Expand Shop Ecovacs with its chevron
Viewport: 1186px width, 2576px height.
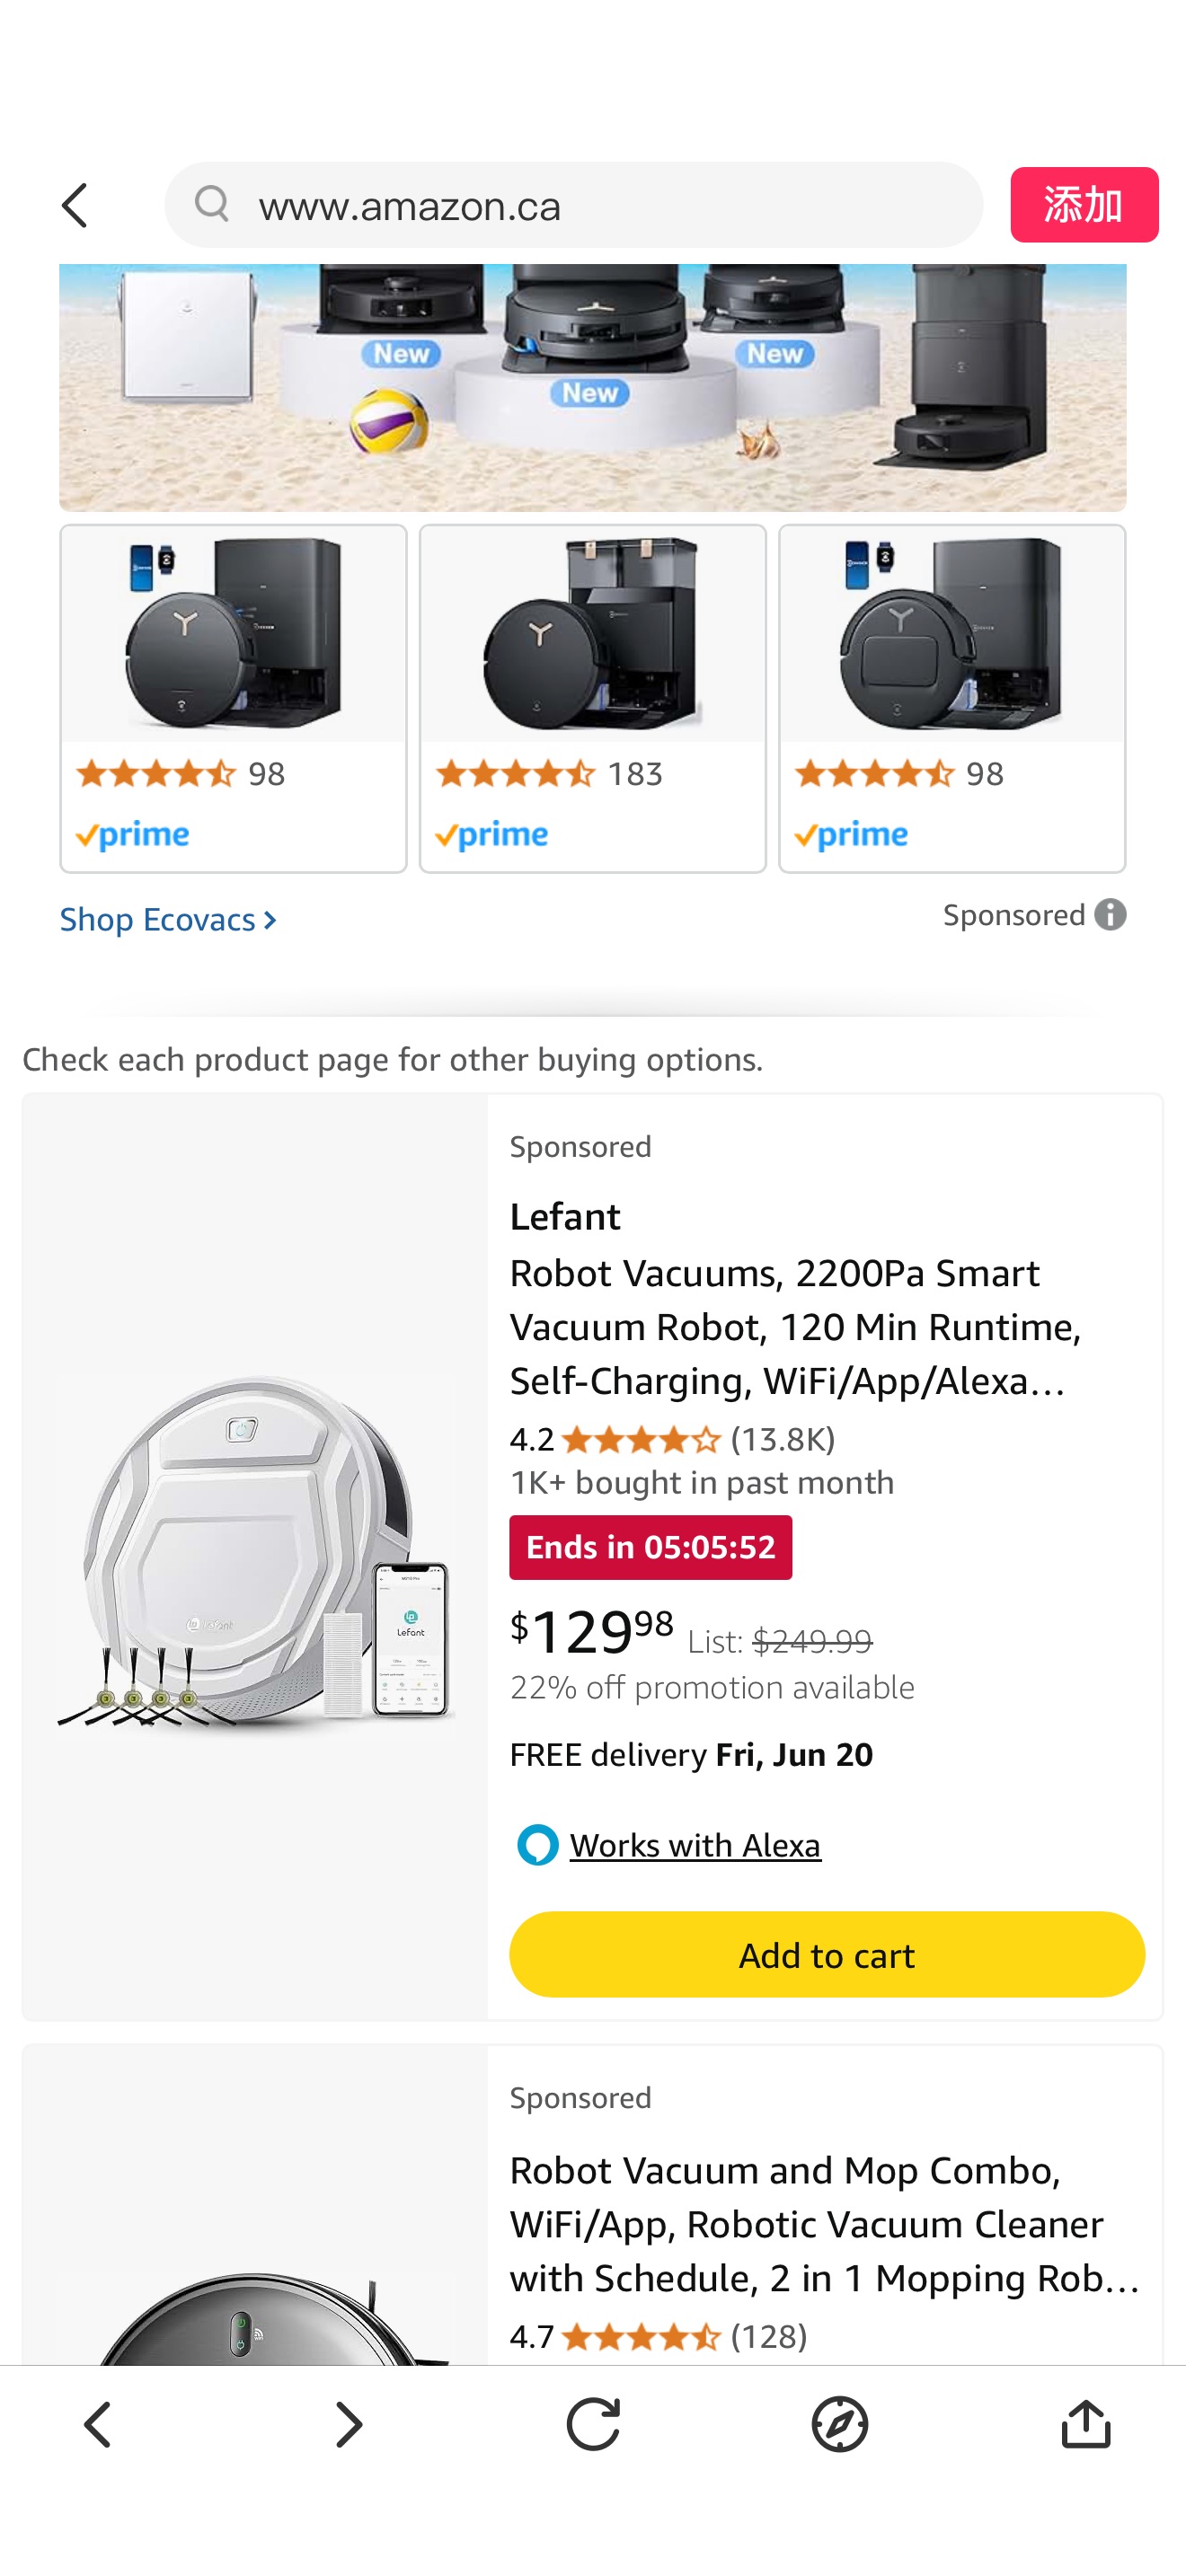269,919
